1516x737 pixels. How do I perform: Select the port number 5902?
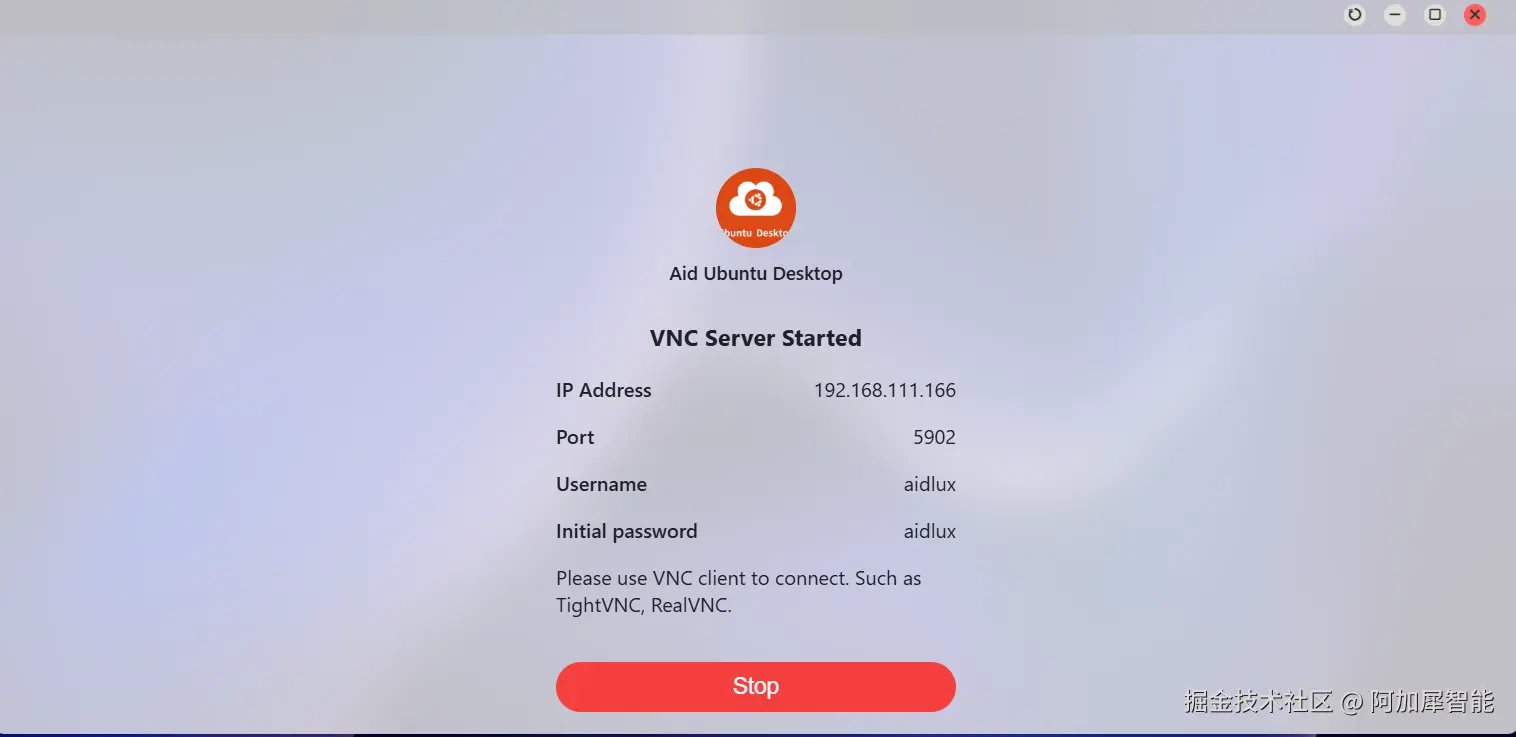click(935, 438)
